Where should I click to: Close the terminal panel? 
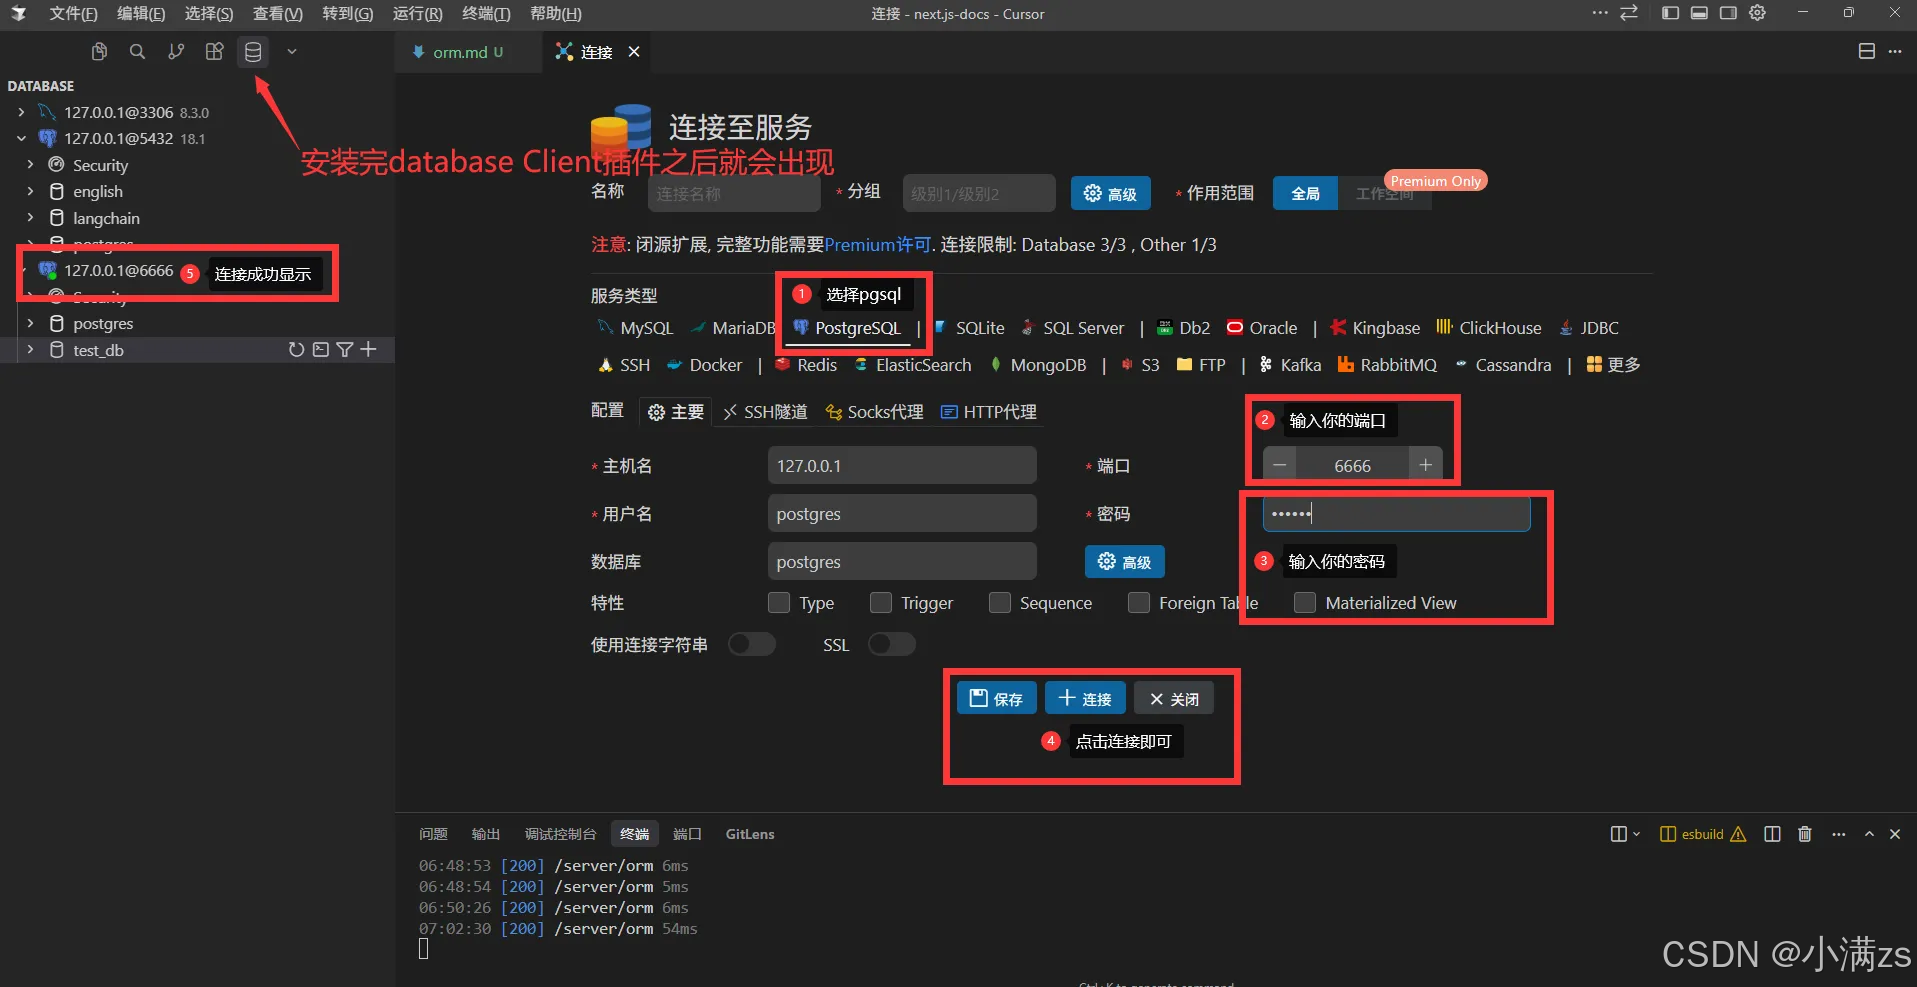point(1895,834)
